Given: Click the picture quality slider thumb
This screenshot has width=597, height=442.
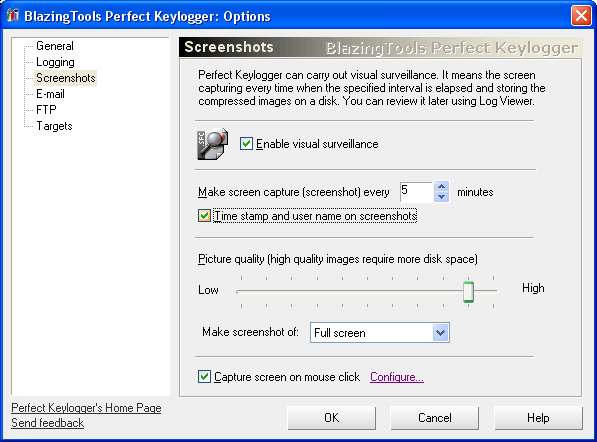Looking at the screenshot, I should point(468,292).
